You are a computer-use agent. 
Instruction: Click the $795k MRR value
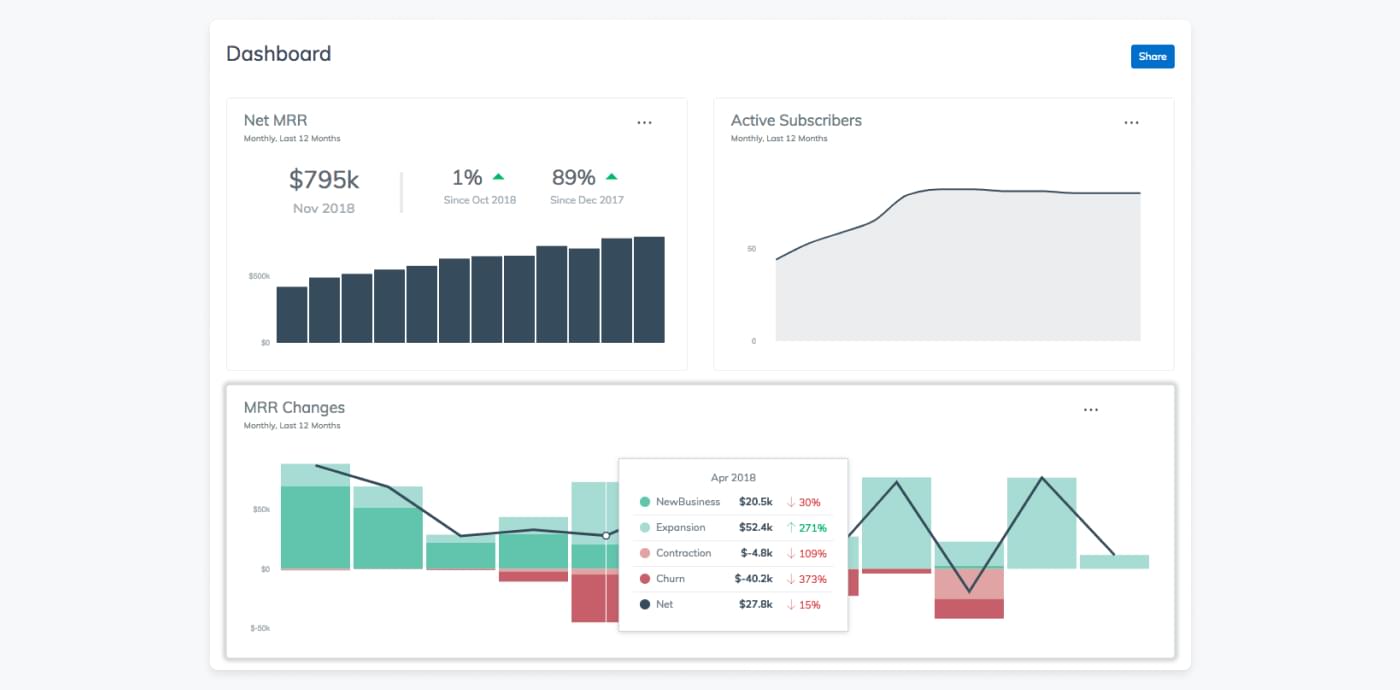pos(324,180)
